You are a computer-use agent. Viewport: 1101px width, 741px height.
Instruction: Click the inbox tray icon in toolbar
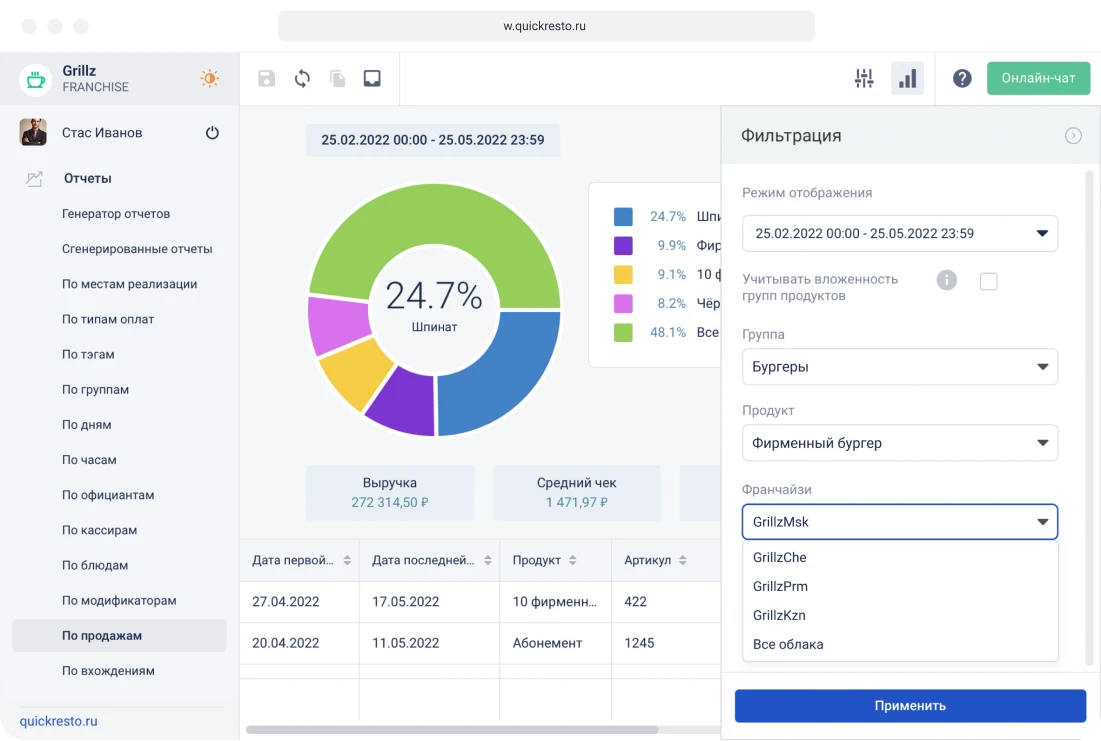pos(372,79)
